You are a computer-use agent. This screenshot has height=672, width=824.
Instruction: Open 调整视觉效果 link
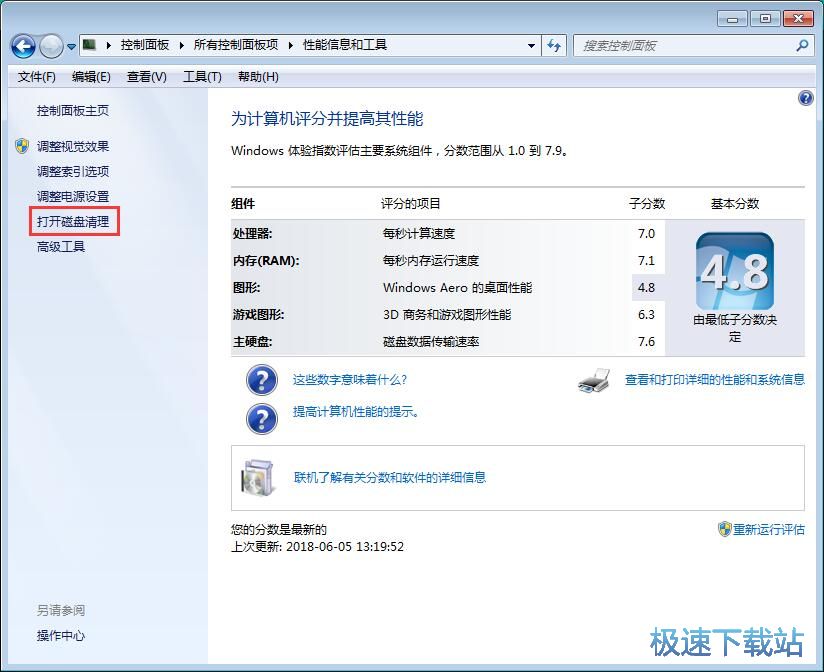click(x=73, y=146)
